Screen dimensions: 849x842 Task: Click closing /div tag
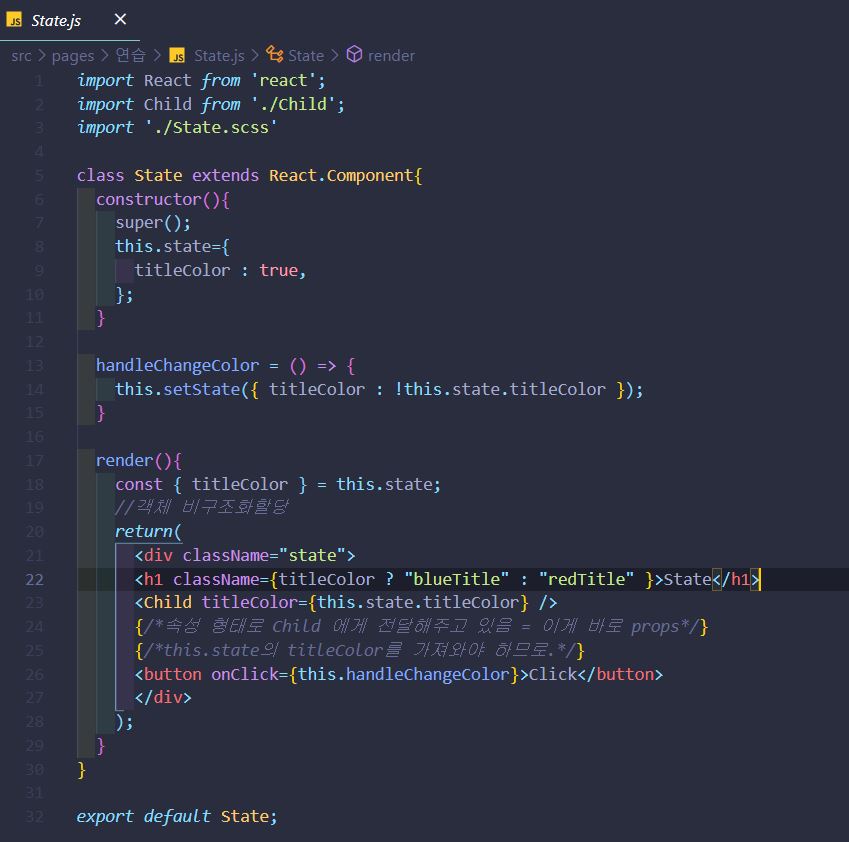pyautogui.click(x=163, y=697)
